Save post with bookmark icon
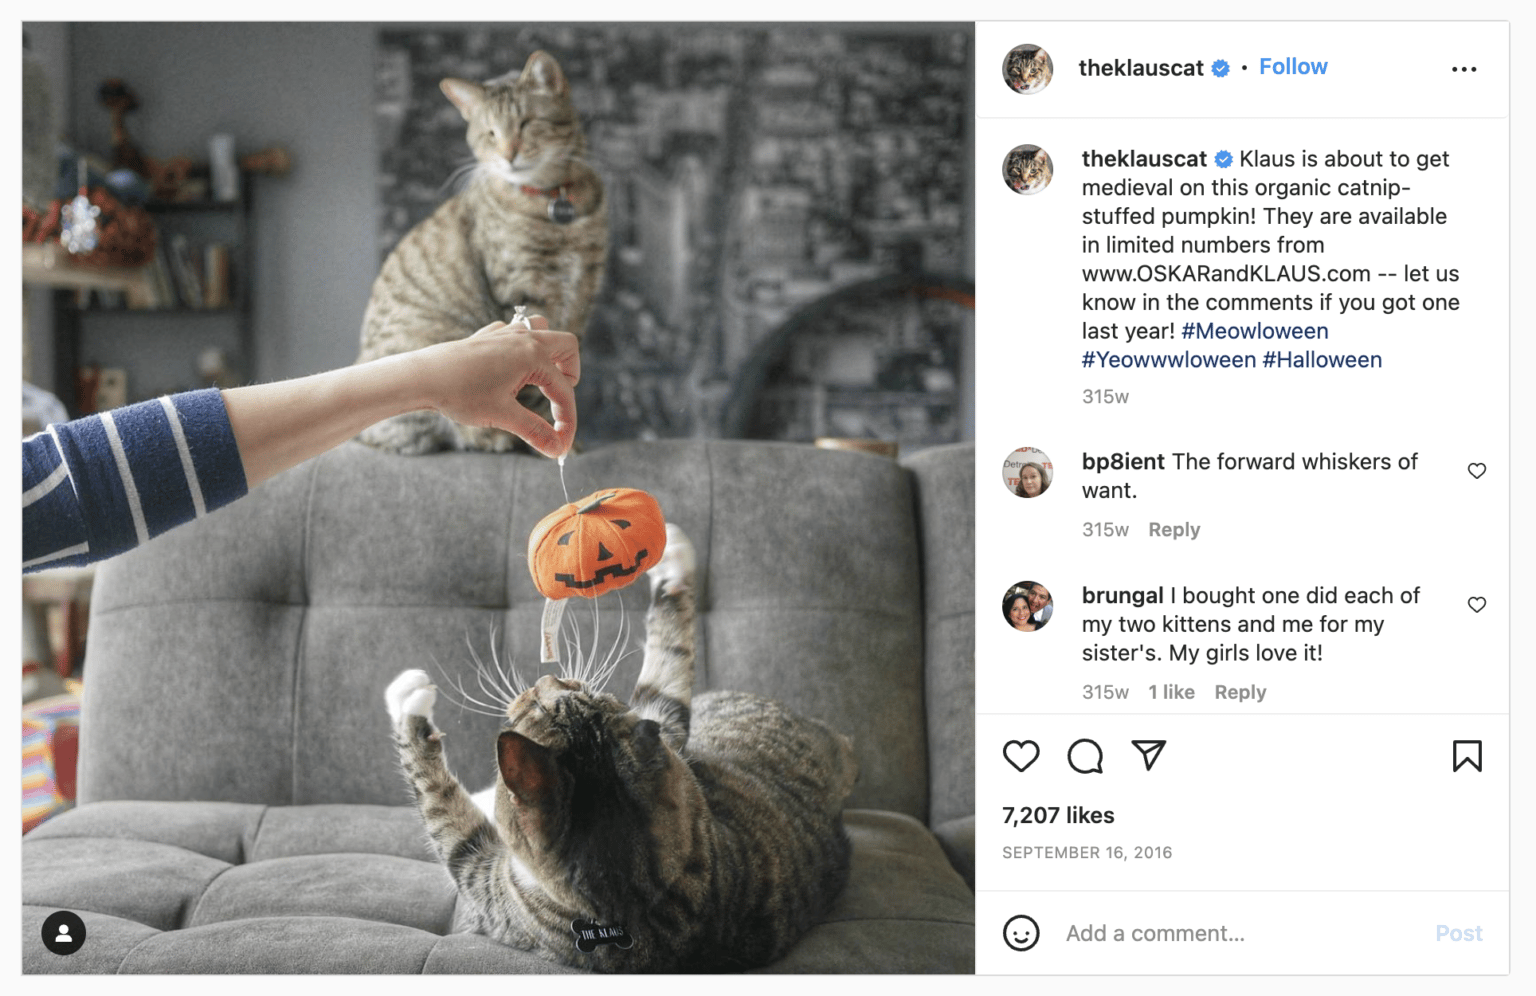 click(x=1467, y=756)
